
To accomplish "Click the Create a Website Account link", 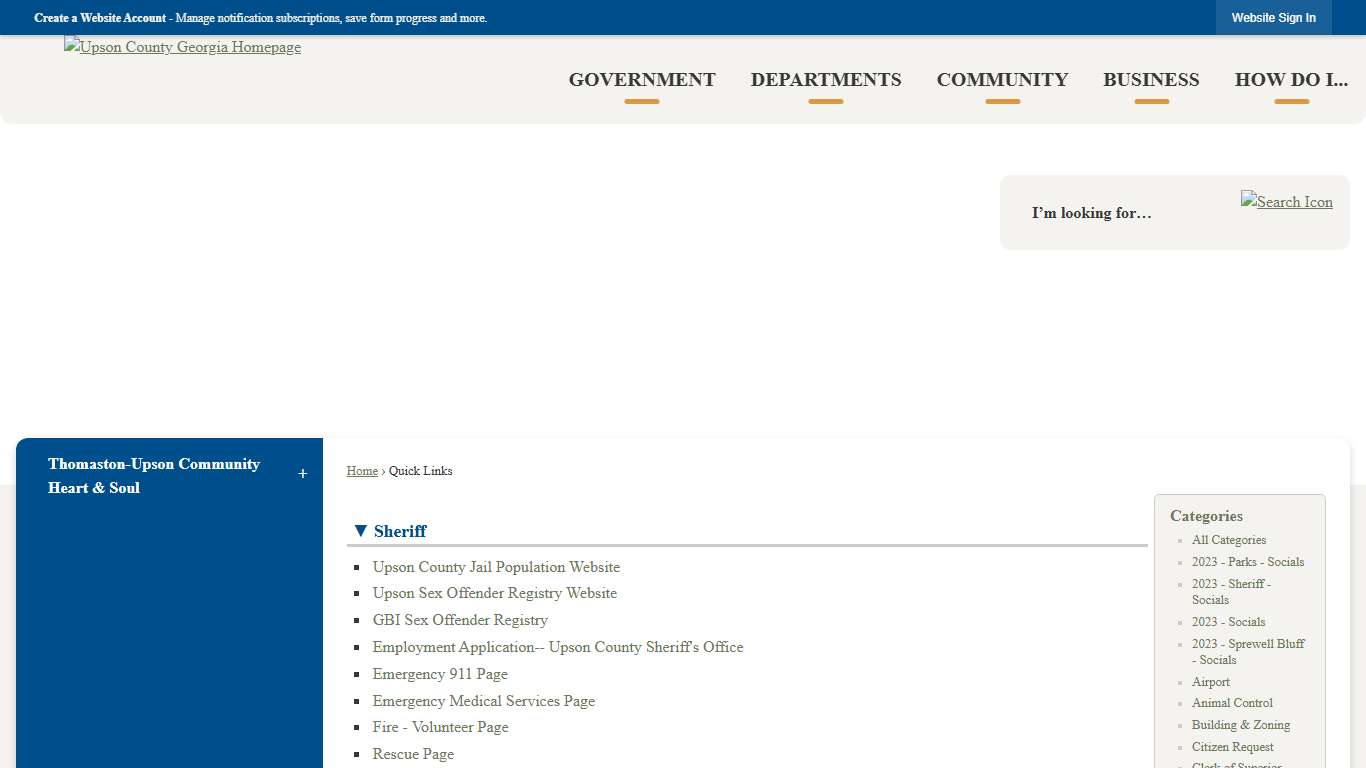I will point(100,18).
